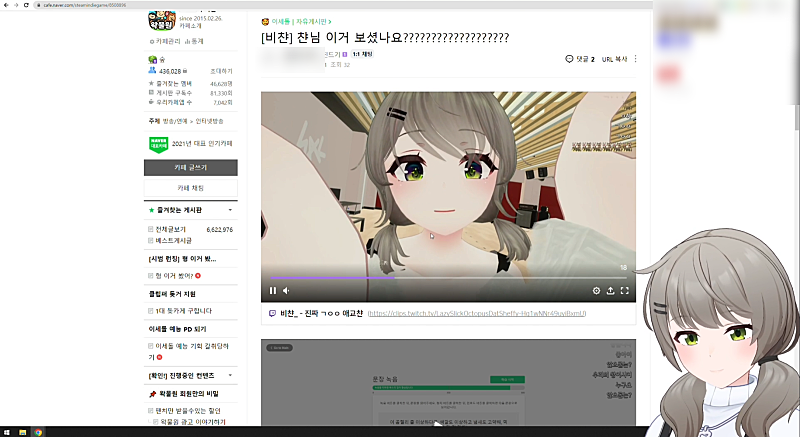This screenshot has width=800, height=437.
Task: Click the 인터넷방송 category link
Action: (209, 121)
